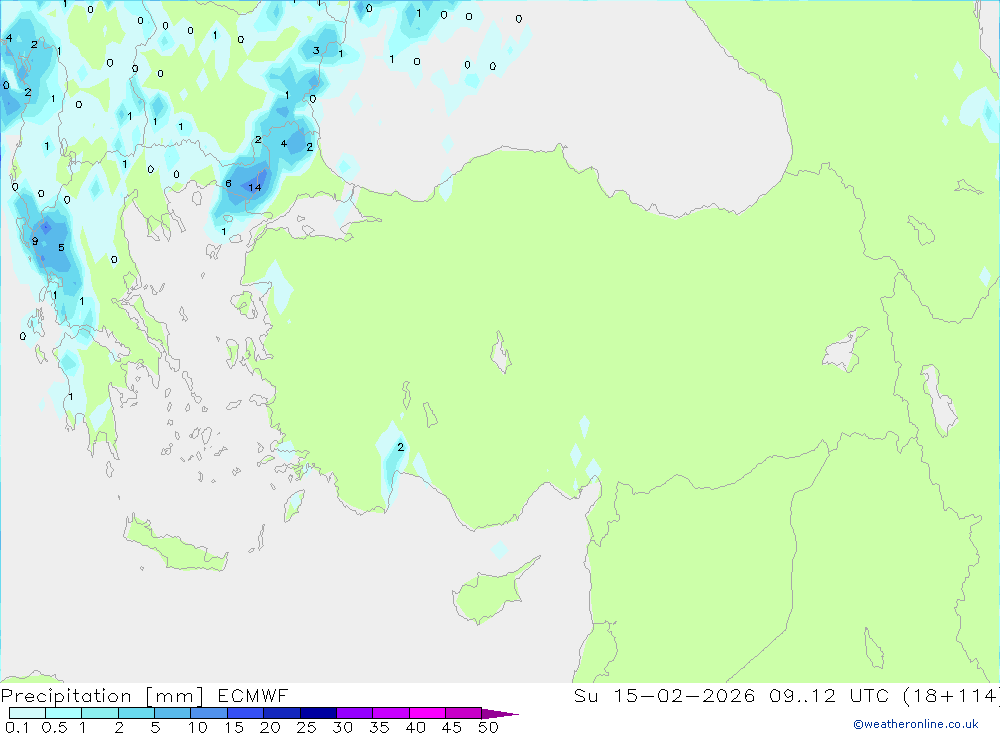Select the 5–10 mm blue legend swatch
The height and width of the screenshot is (733, 1000).
(x=172, y=713)
